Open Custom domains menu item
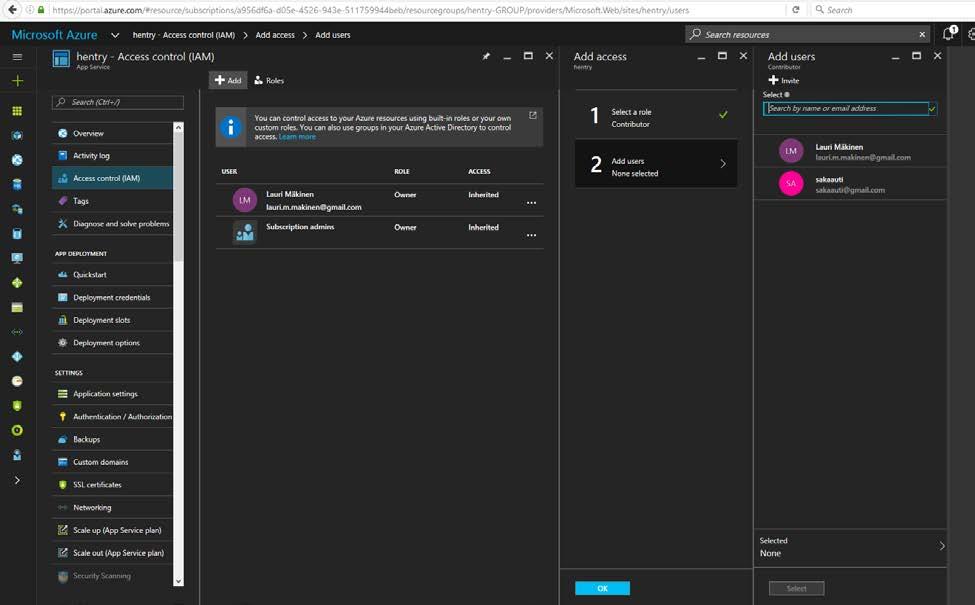975x605 pixels. (113, 462)
